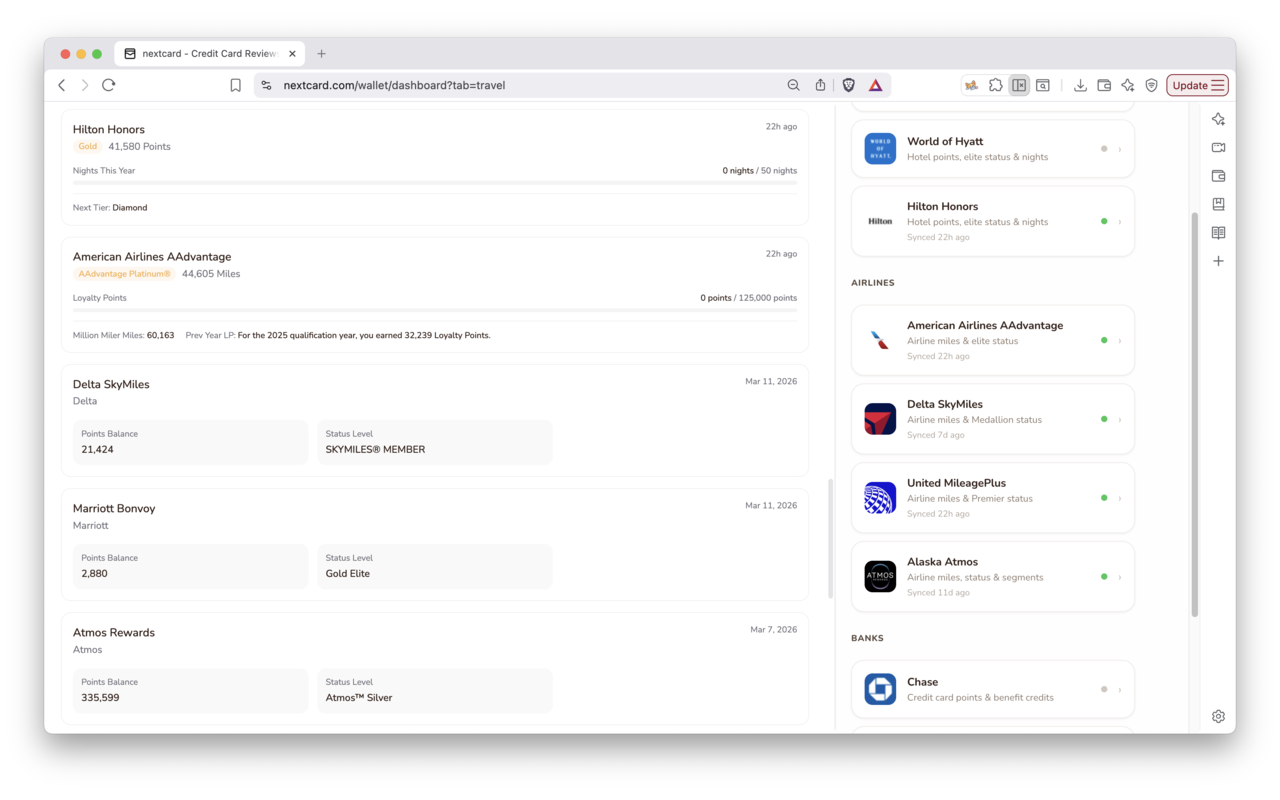
Task: Open Leo AI from the right sidebar
Action: [1218, 119]
